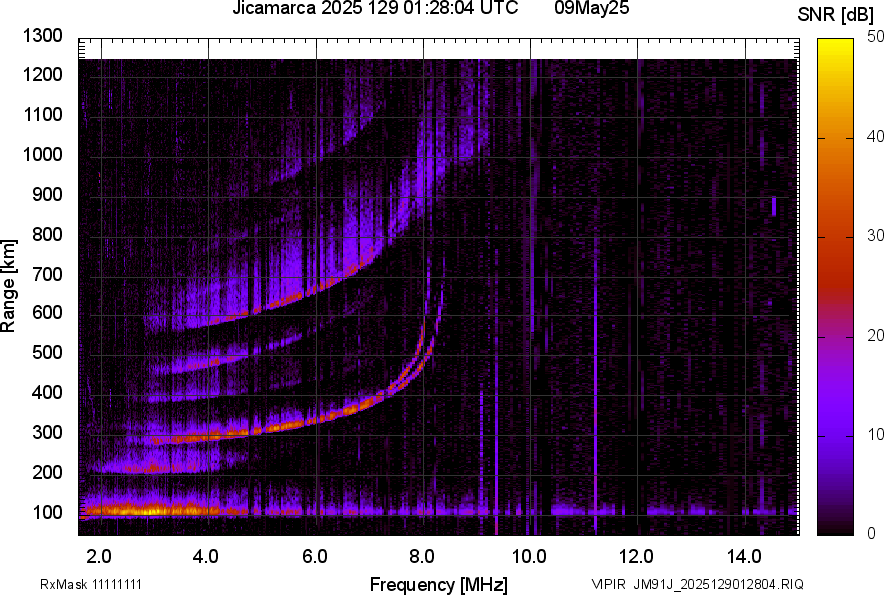Click the plot title 'Jicamarca 2025 129 01:28:04 UTC'
The height and width of the screenshot is (595, 884).
375,8
